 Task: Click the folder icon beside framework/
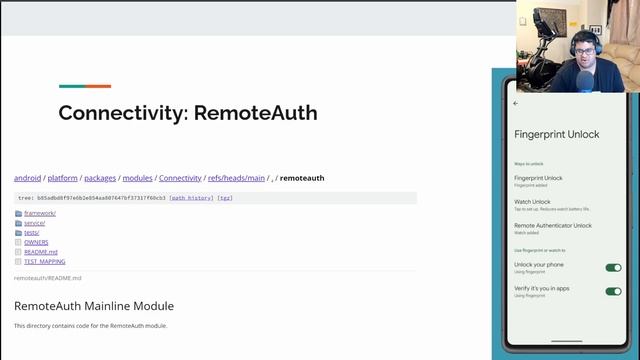click(18, 213)
